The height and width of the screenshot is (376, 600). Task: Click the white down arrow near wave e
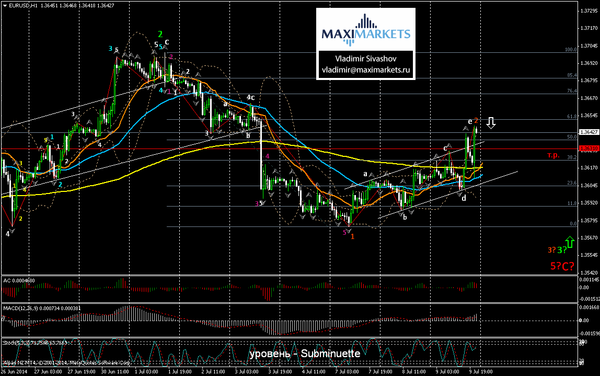tap(491, 122)
